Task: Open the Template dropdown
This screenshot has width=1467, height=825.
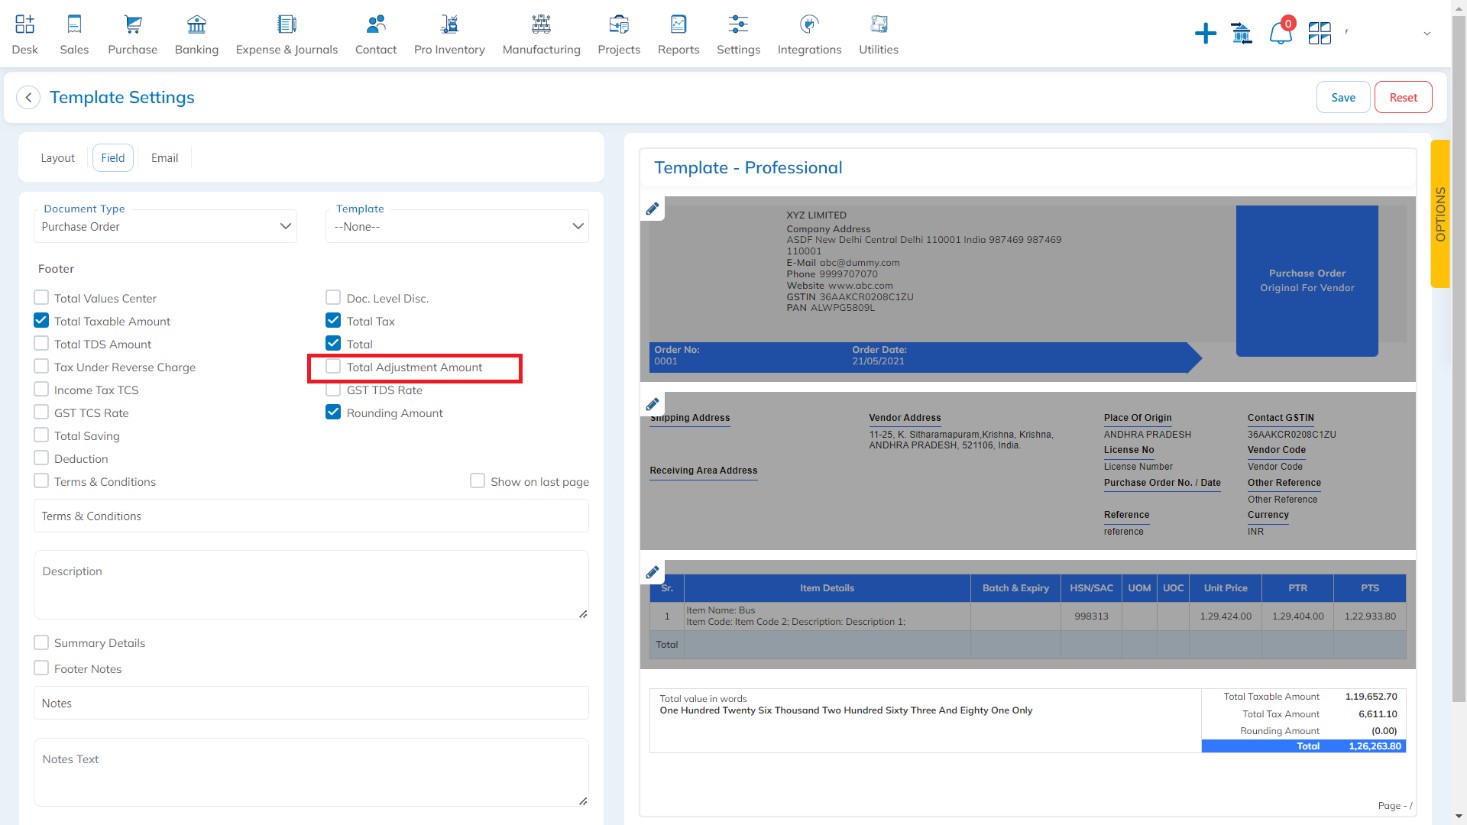Action: pos(457,226)
